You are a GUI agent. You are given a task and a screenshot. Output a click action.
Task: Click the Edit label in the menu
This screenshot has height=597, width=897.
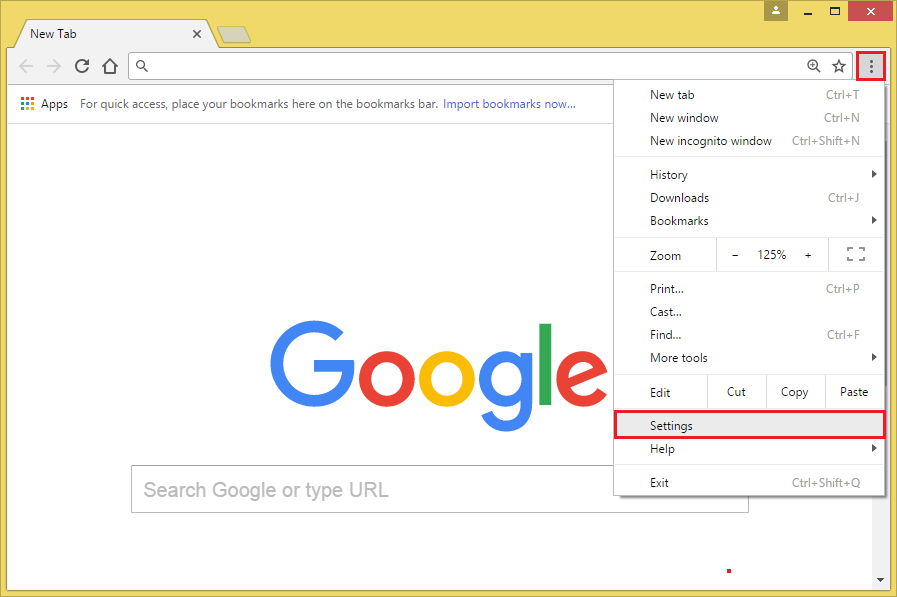pos(660,392)
